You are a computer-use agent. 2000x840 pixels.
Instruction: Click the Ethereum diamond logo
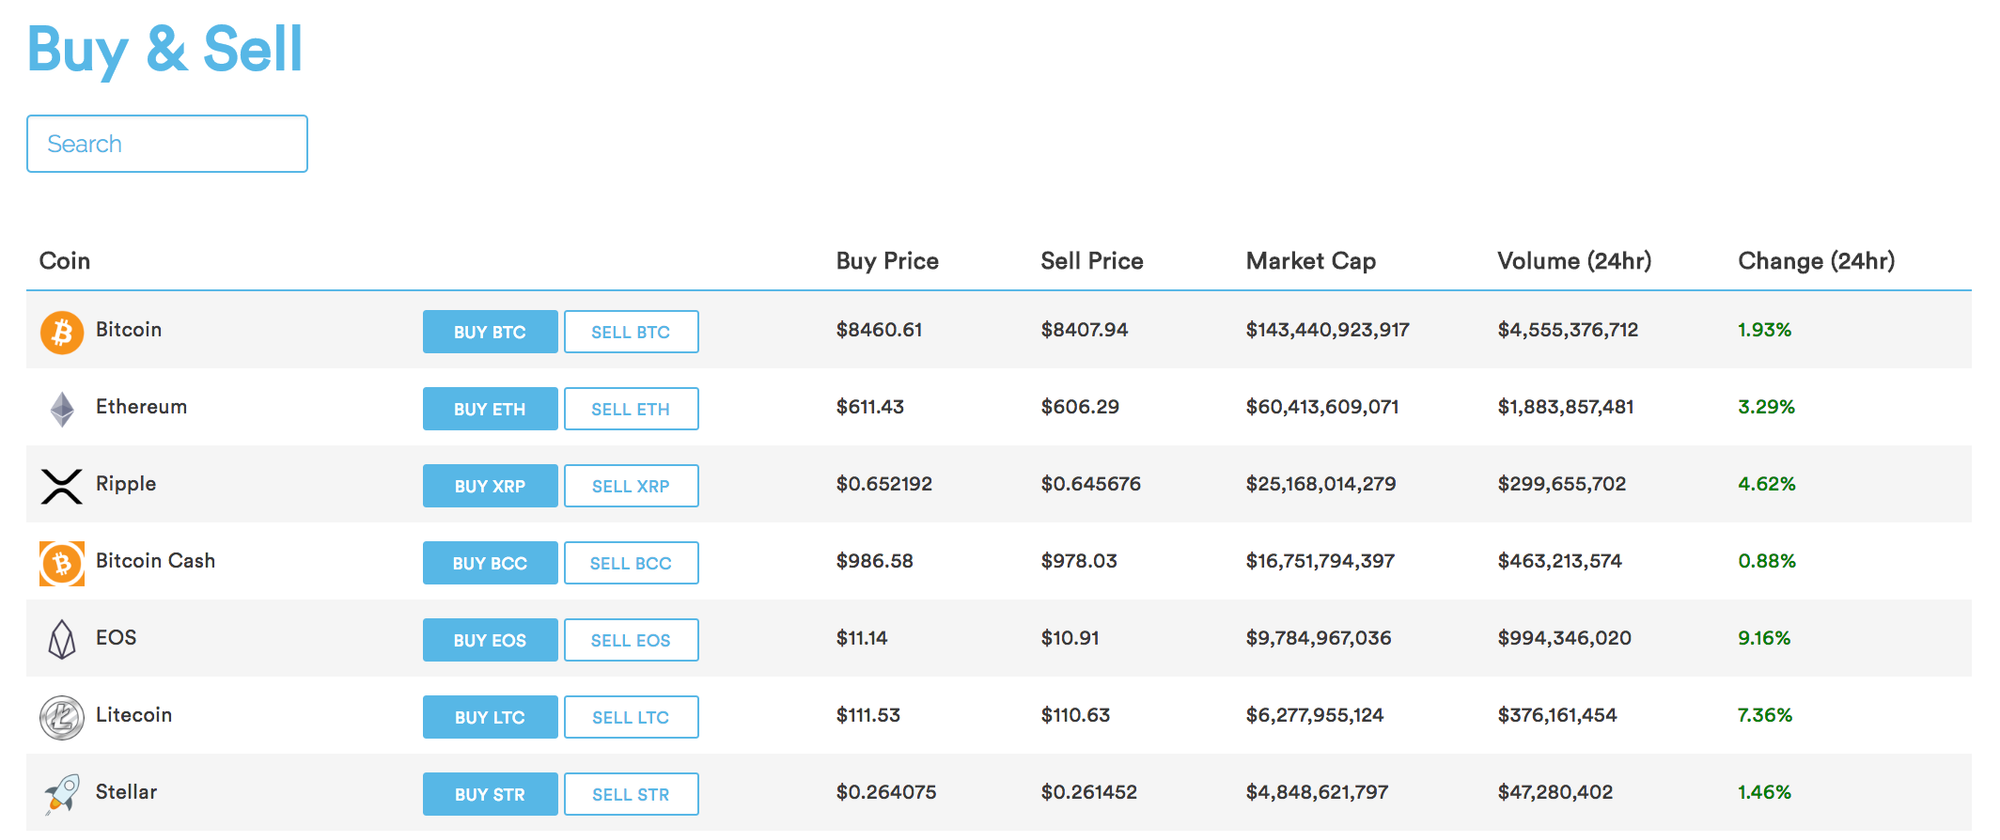coord(62,409)
